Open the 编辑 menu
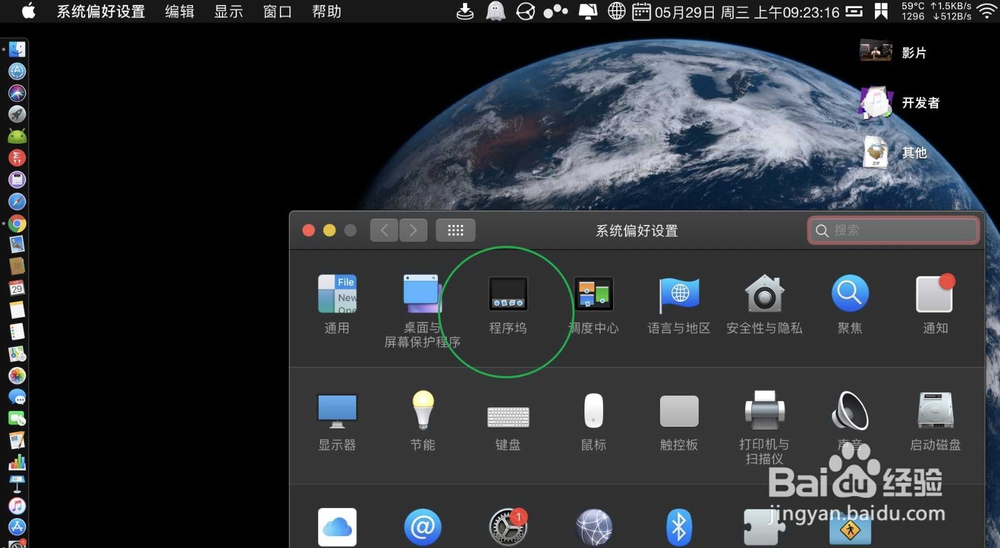 (x=179, y=11)
